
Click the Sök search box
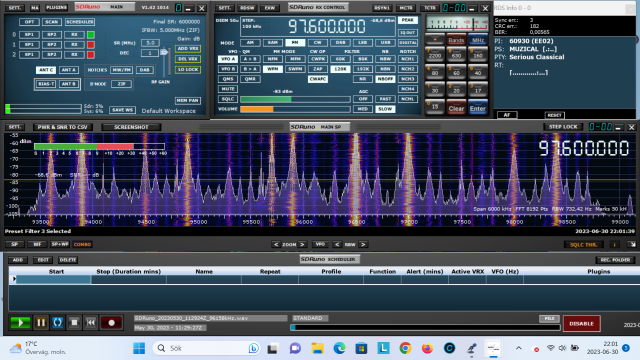[x=206, y=348]
